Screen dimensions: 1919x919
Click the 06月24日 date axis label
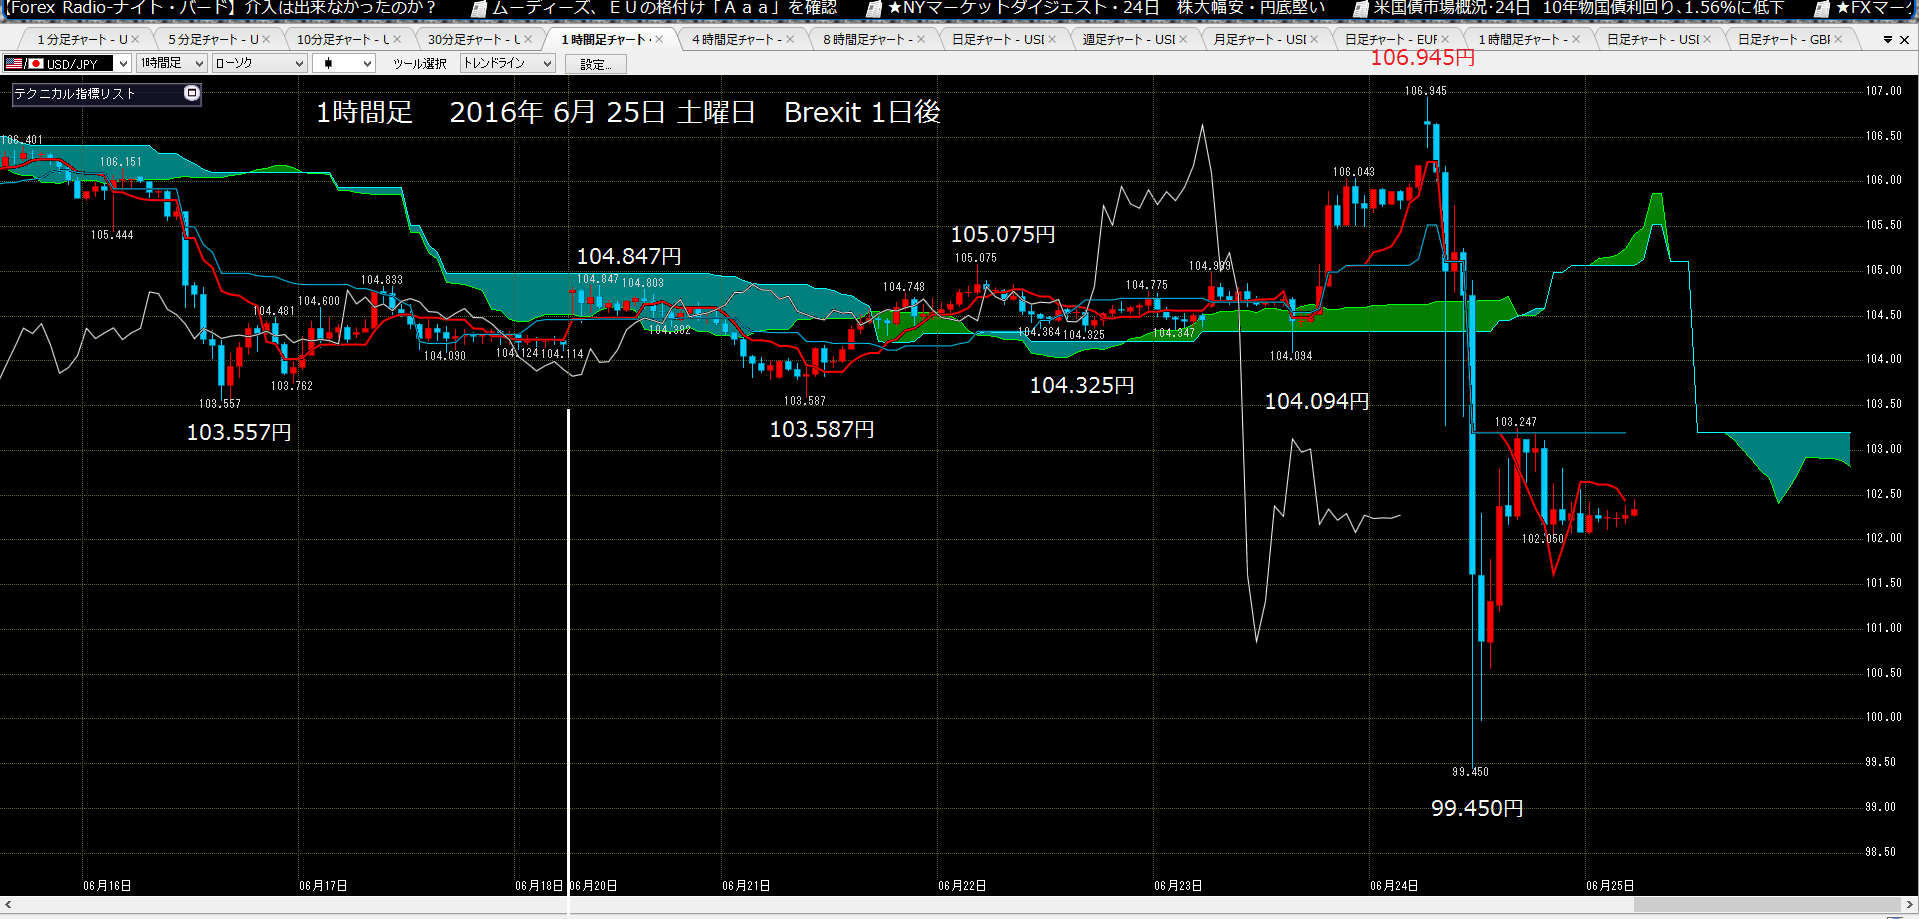(x=1394, y=886)
